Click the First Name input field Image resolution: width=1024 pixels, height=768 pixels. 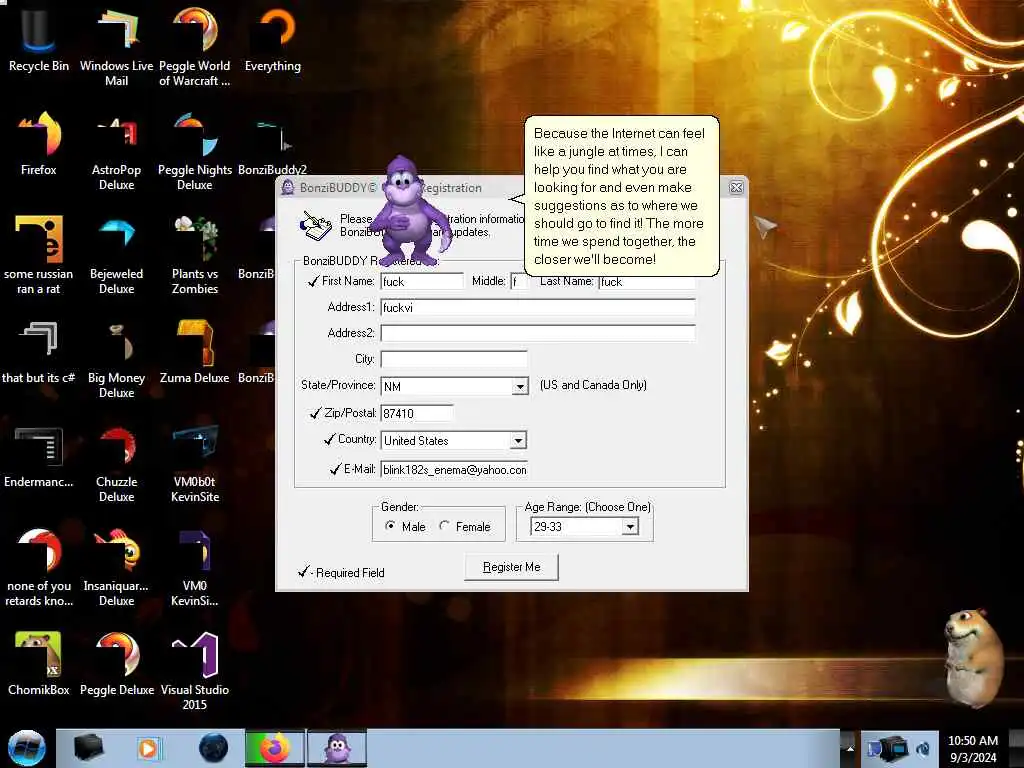tap(422, 281)
